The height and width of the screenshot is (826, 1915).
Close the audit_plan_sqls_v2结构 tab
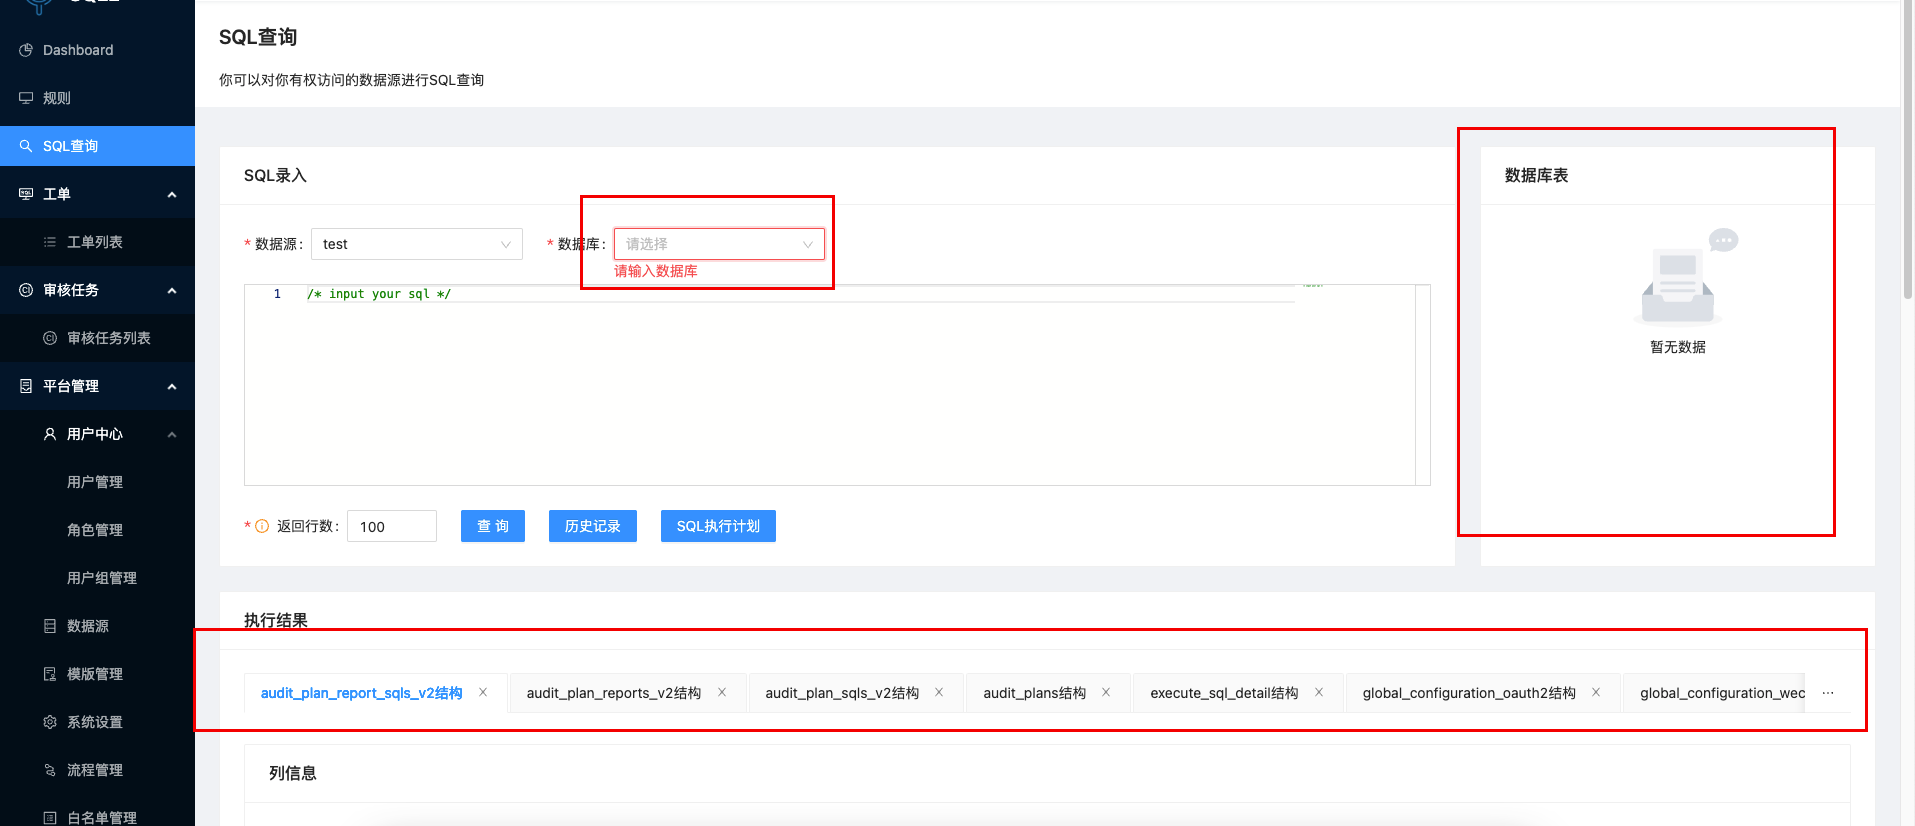[939, 692]
